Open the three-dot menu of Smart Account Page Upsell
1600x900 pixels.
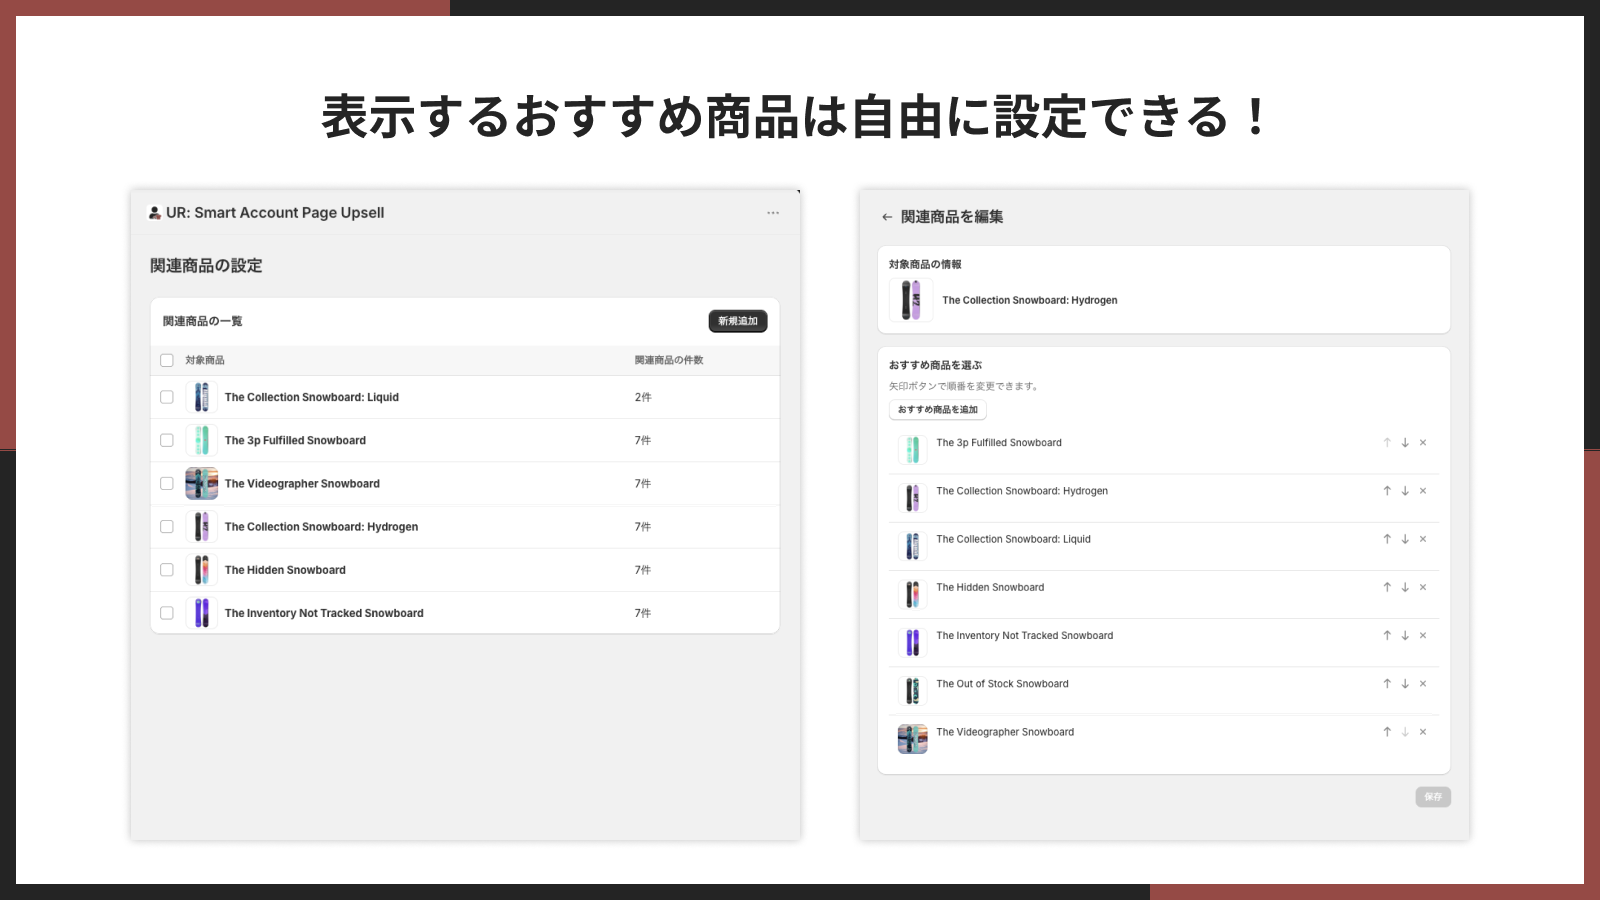point(773,213)
